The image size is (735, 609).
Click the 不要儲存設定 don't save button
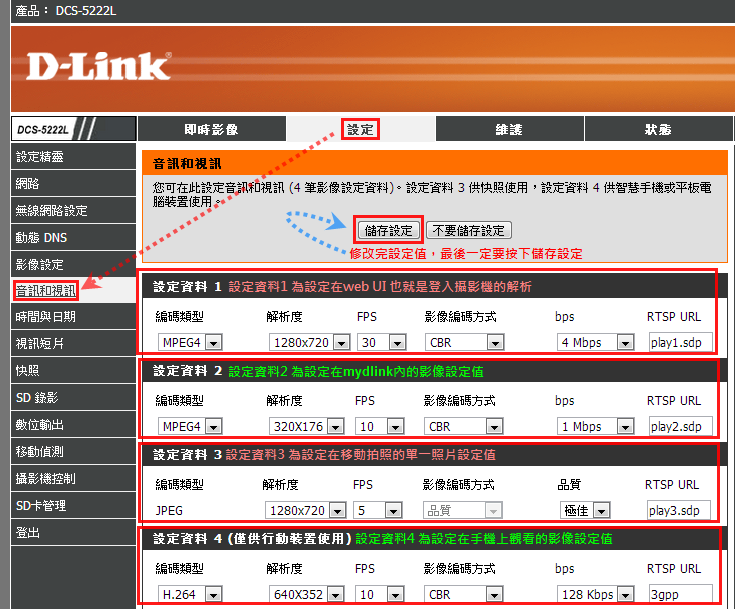[468, 231]
